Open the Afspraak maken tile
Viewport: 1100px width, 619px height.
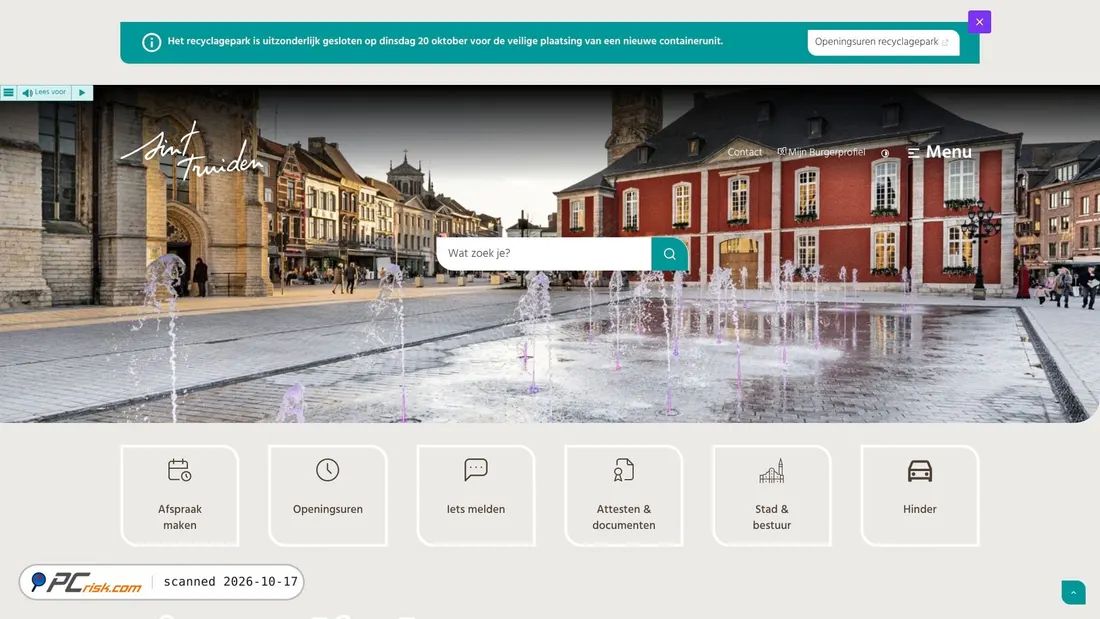(180, 495)
